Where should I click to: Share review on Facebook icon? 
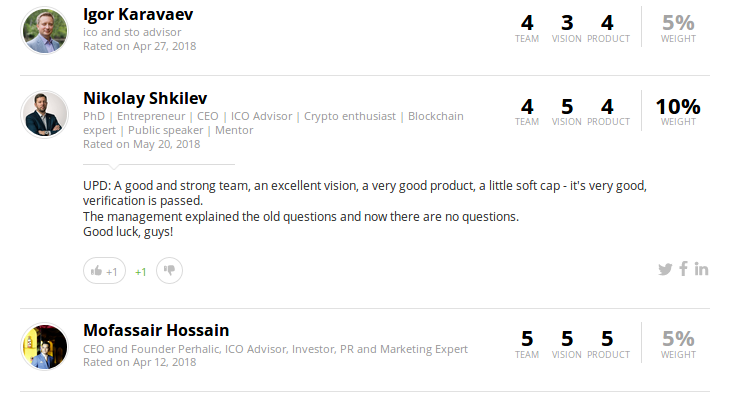[x=683, y=269]
